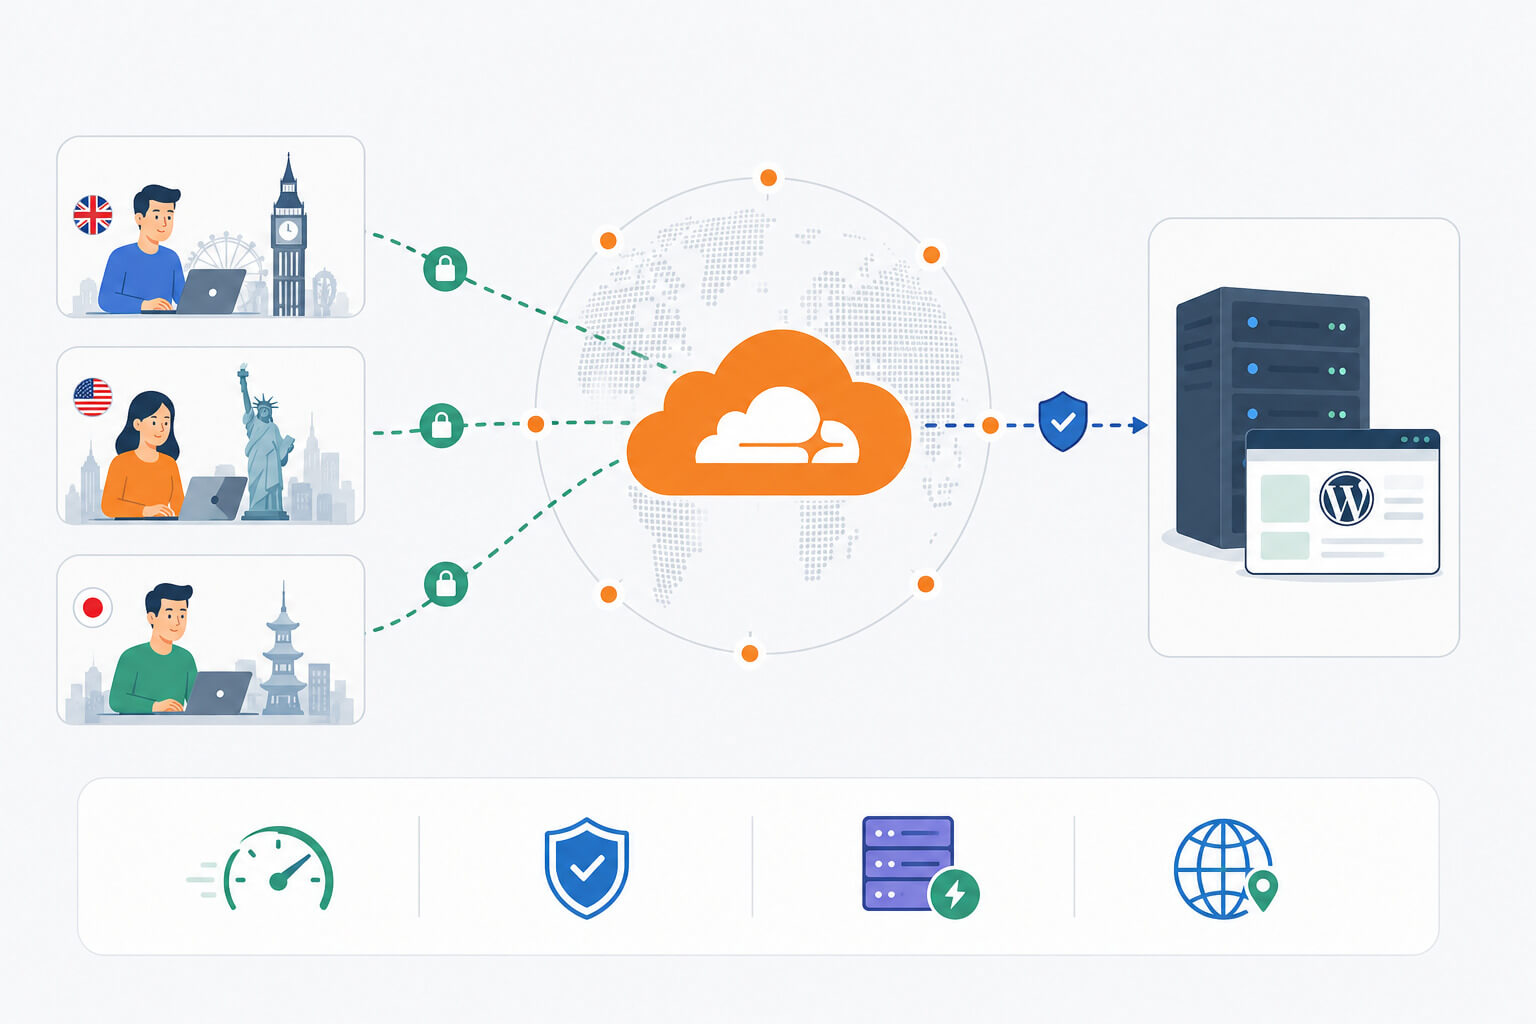
Task: Click the blue shield checkmark before the server
Action: click(1063, 421)
